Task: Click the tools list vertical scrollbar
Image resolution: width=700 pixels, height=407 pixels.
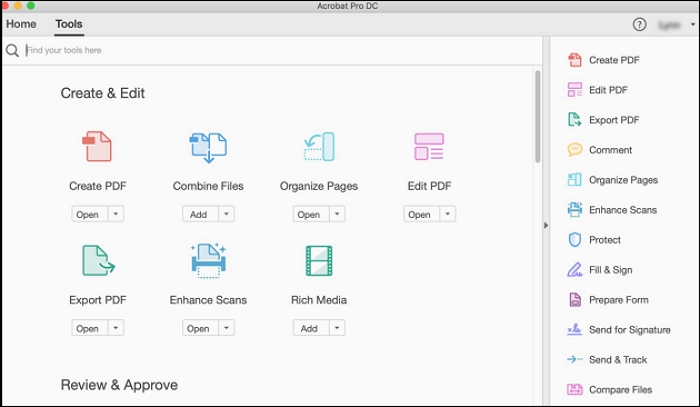Action: pos(538,116)
